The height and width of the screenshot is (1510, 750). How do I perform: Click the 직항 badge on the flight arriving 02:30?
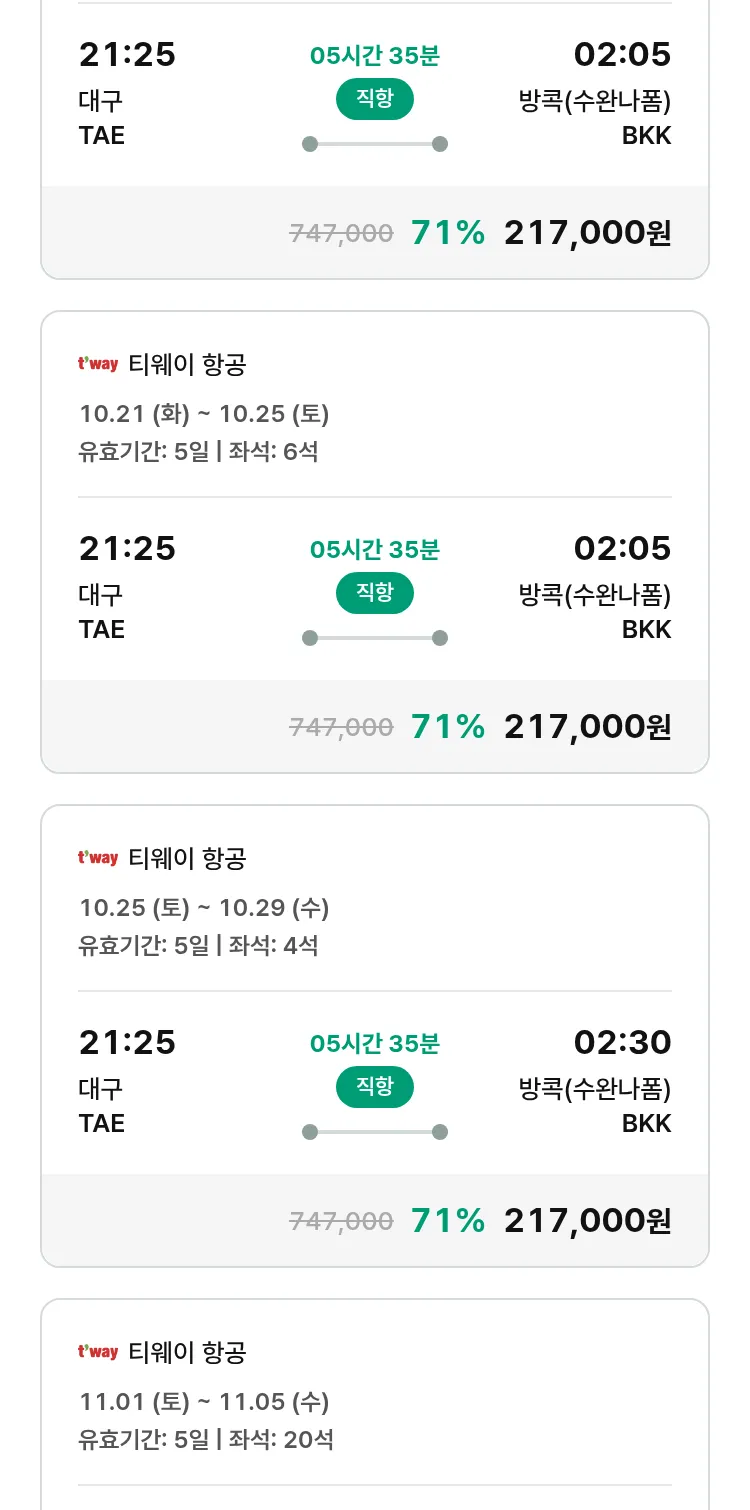point(374,1087)
